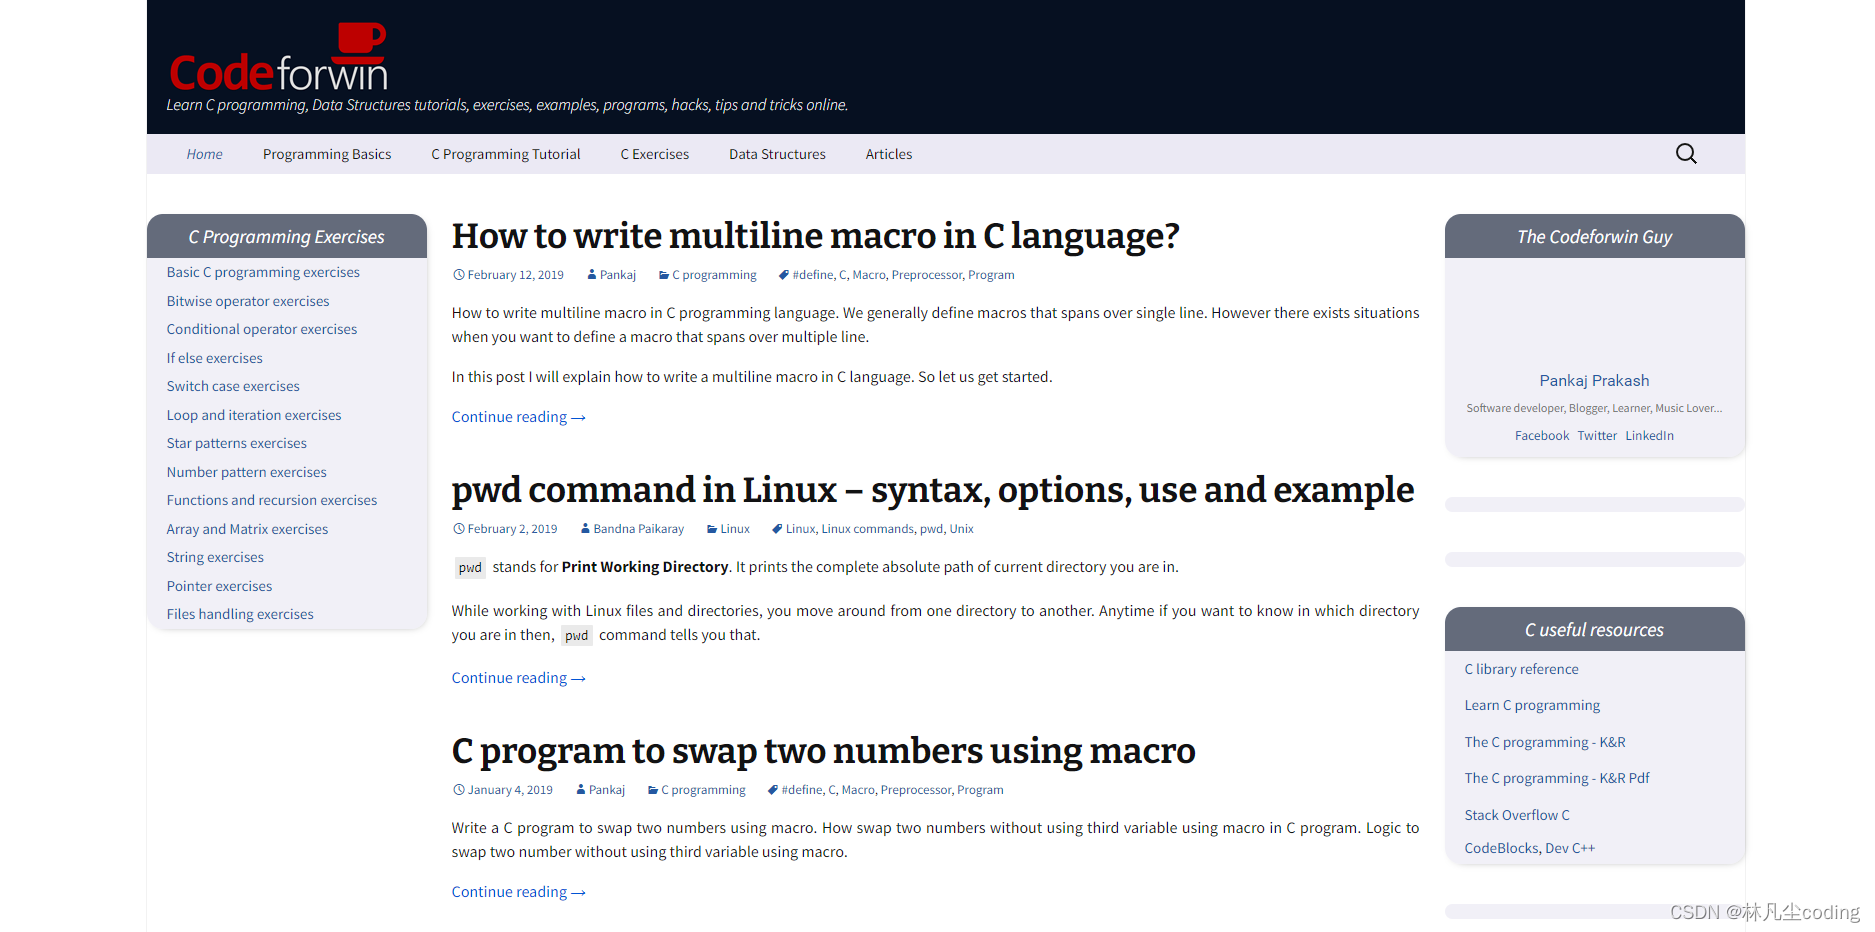Open Preprocessor tag on multiline macro post
The image size is (1875, 932).
(x=926, y=275)
